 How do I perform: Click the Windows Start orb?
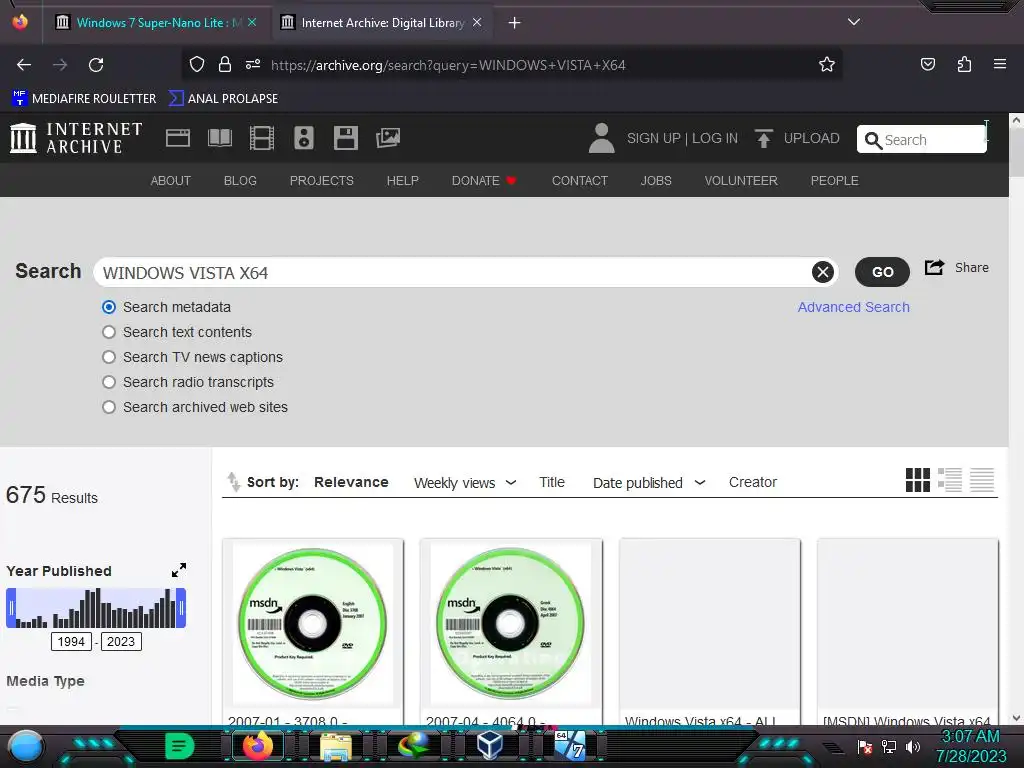click(x=25, y=748)
